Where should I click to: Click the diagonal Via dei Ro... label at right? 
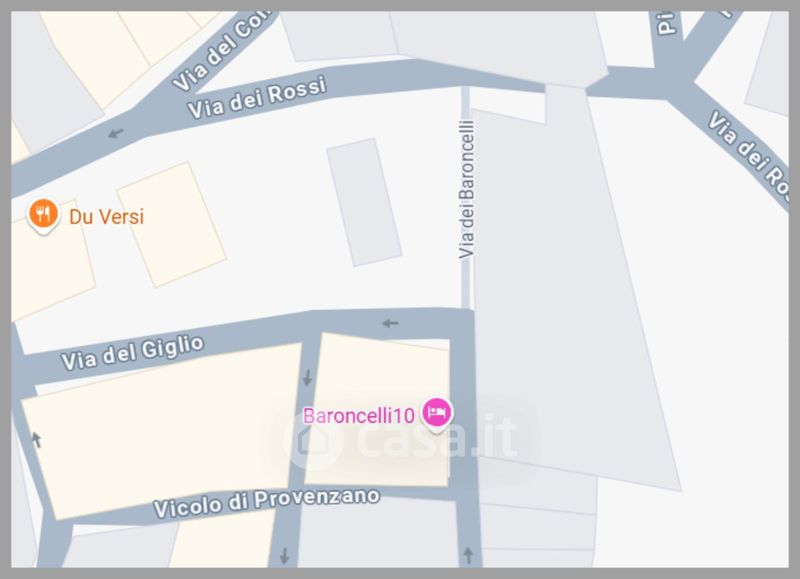coord(749,154)
